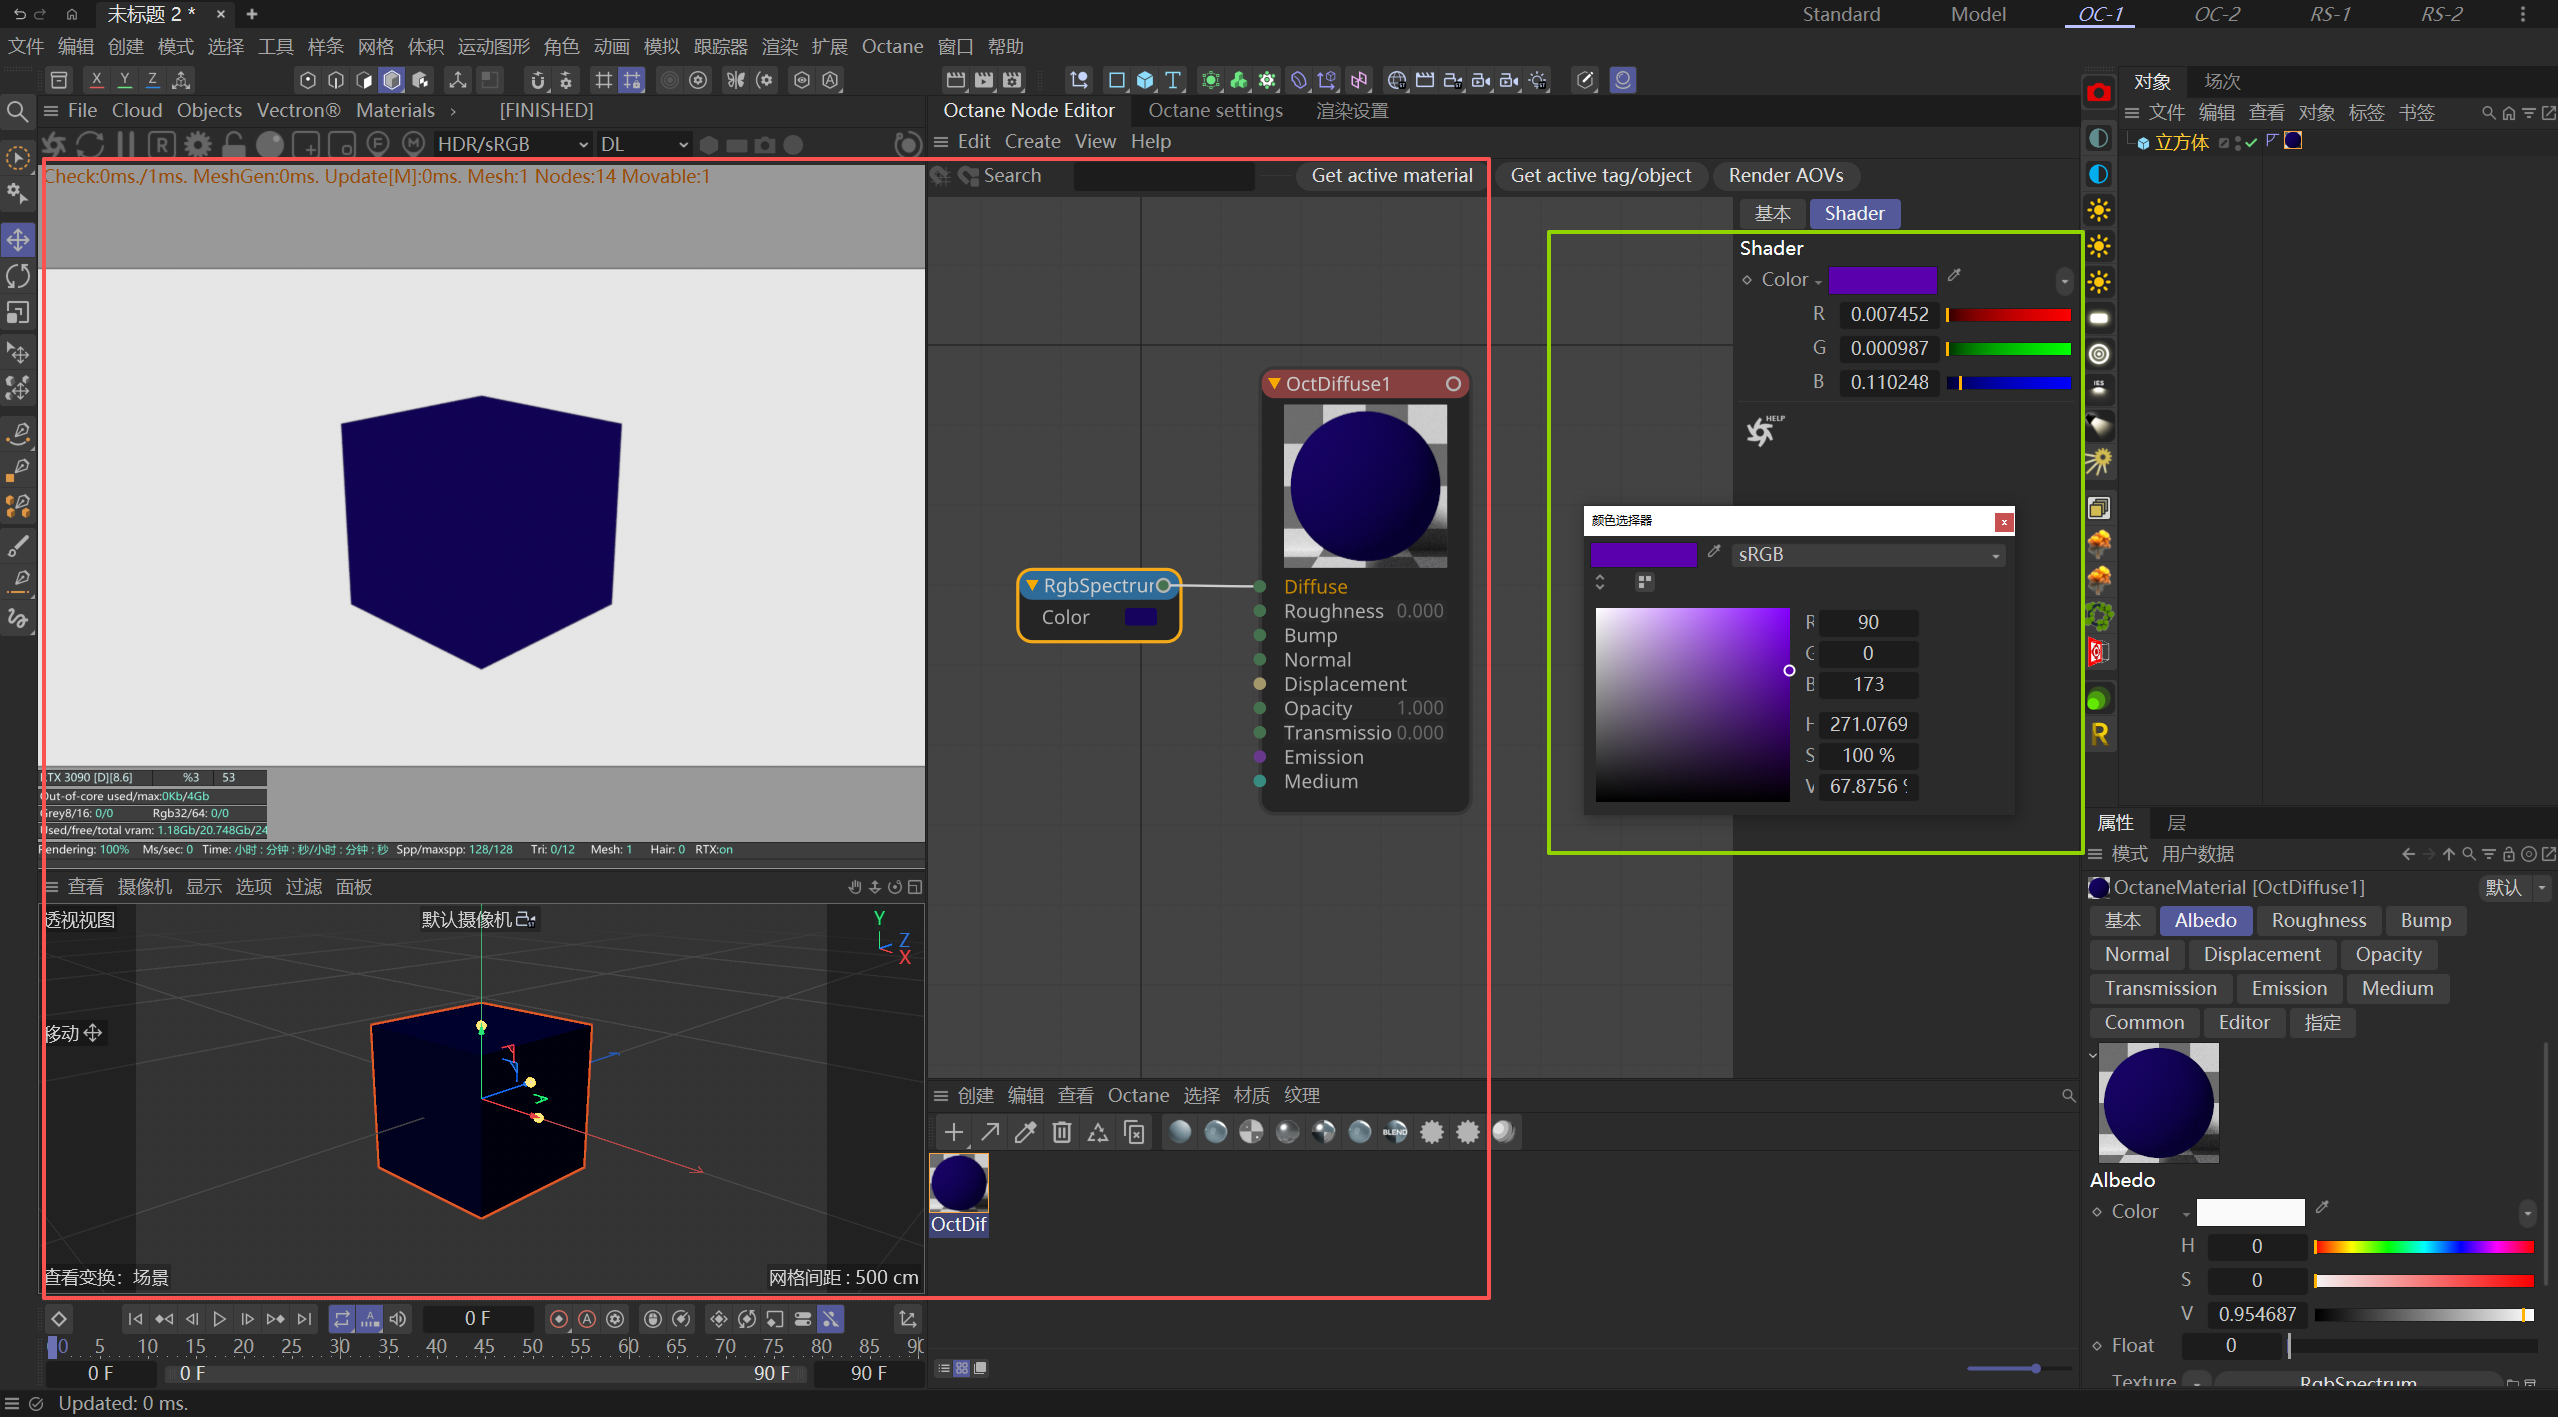Select the Rotate tool in left toolbar
Image resolution: width=2558 pixels, height=1417 pixels.
(x=18, y=276)
